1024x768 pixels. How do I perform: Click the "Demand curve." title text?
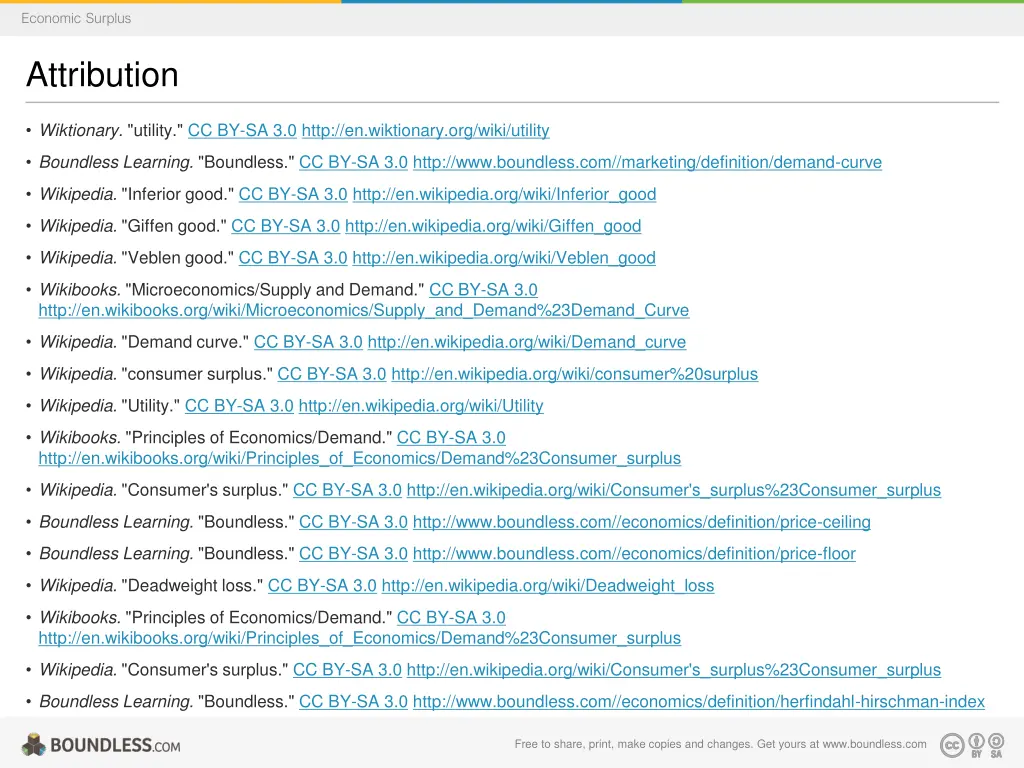pyautogui.click(x=185, y=342)
